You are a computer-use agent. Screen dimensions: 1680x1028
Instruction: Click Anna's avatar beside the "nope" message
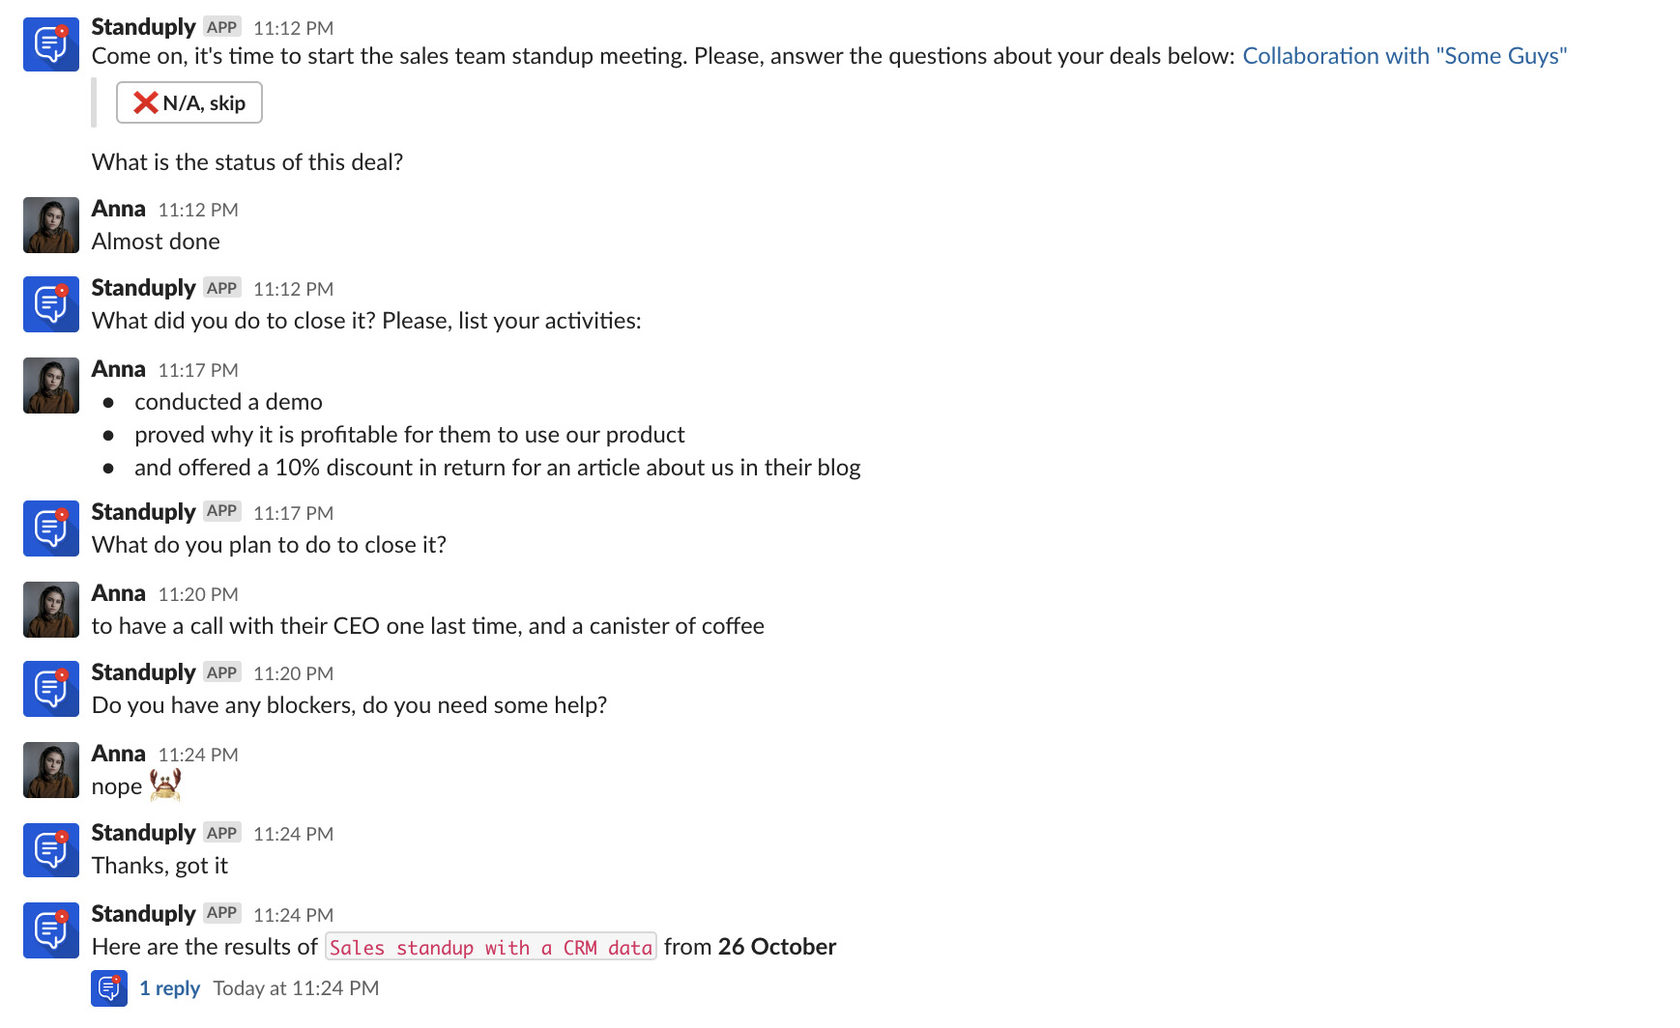(51, 770)
